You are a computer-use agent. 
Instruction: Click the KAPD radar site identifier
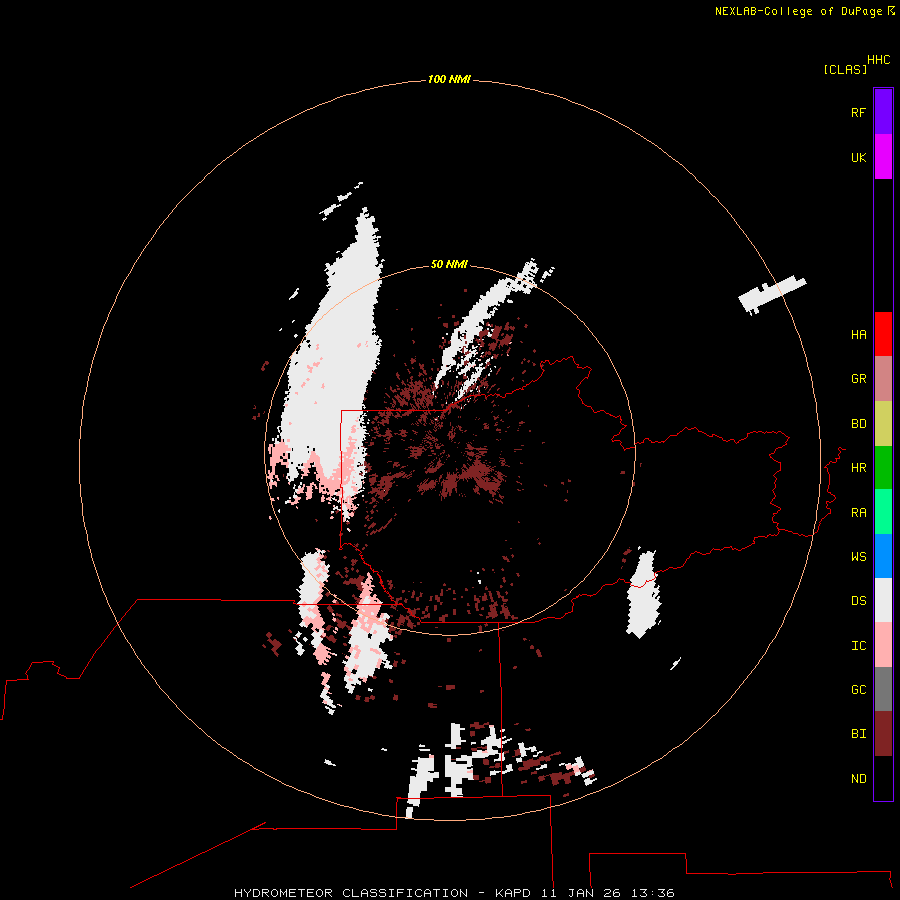[x=513, y=893]
